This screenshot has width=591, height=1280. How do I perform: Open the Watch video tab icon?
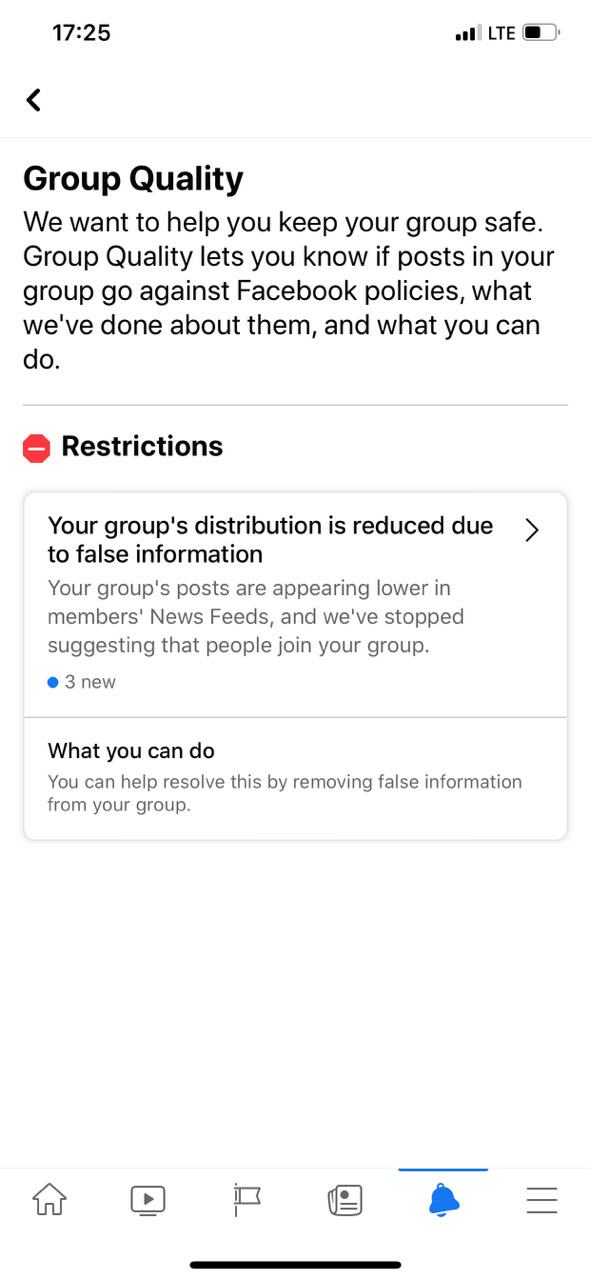[x=148, y=1199]
